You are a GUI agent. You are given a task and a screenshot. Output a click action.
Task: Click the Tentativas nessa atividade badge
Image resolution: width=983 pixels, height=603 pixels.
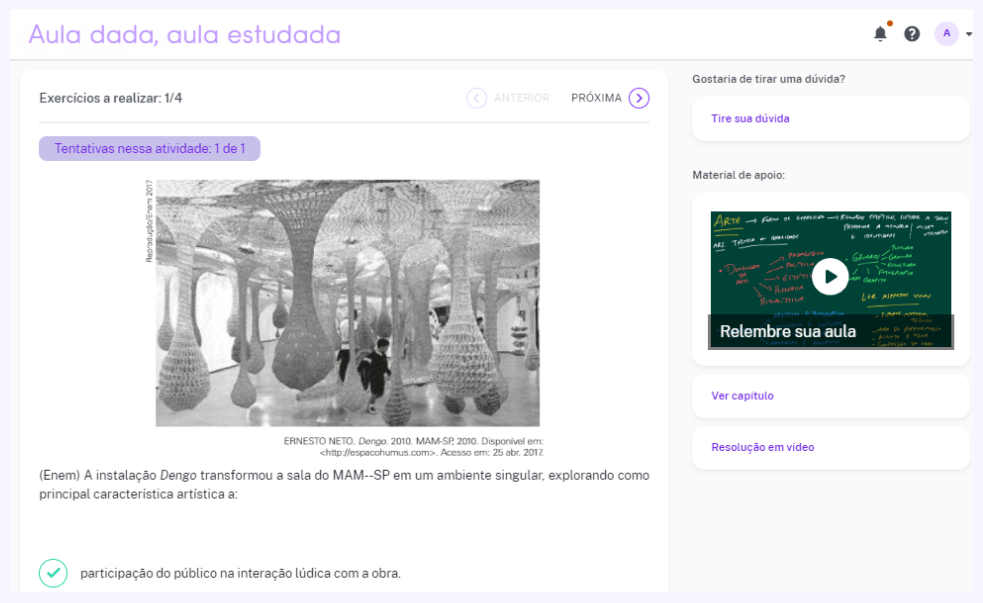[x=149, y=149]
